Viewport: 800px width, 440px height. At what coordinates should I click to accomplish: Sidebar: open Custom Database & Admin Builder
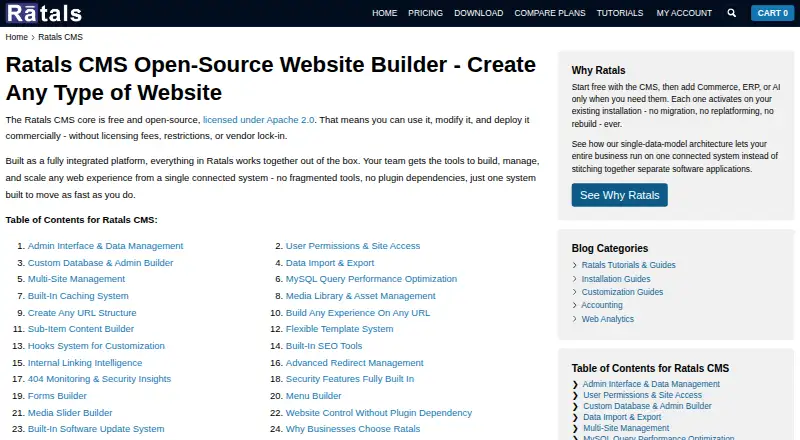coord(647,406)
